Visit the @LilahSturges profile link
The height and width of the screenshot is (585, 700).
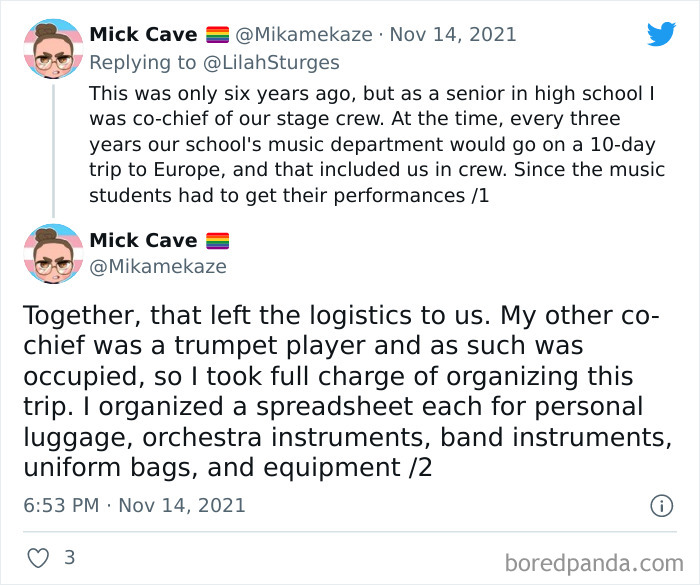273,63
